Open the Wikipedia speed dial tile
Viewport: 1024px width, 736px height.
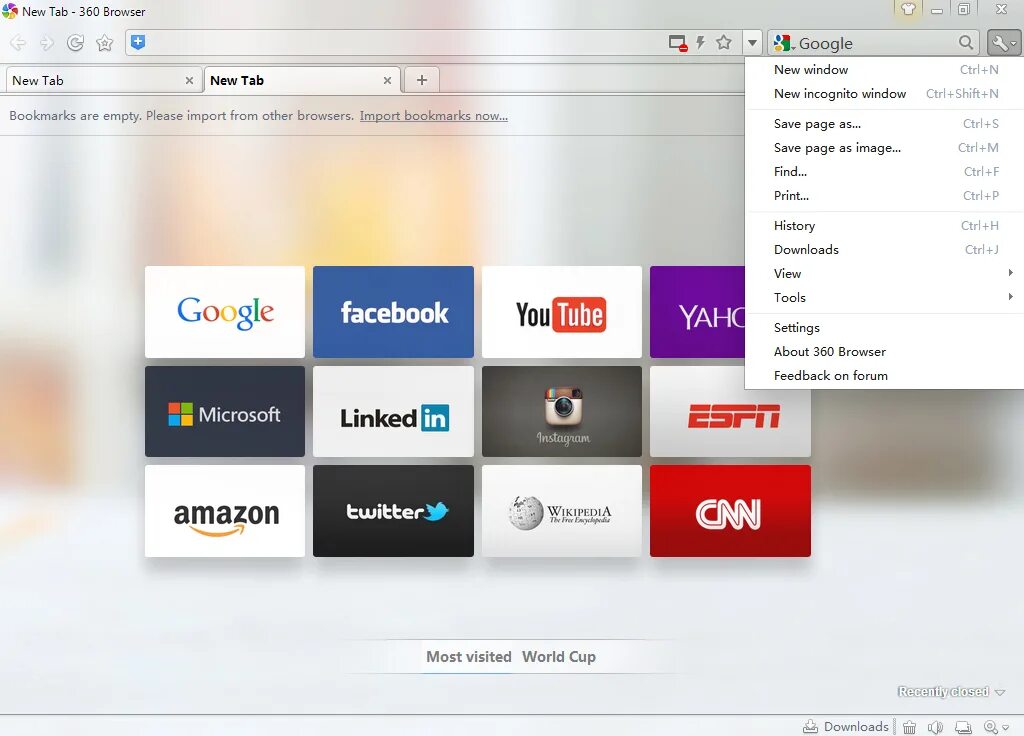[x=562, y=511]
